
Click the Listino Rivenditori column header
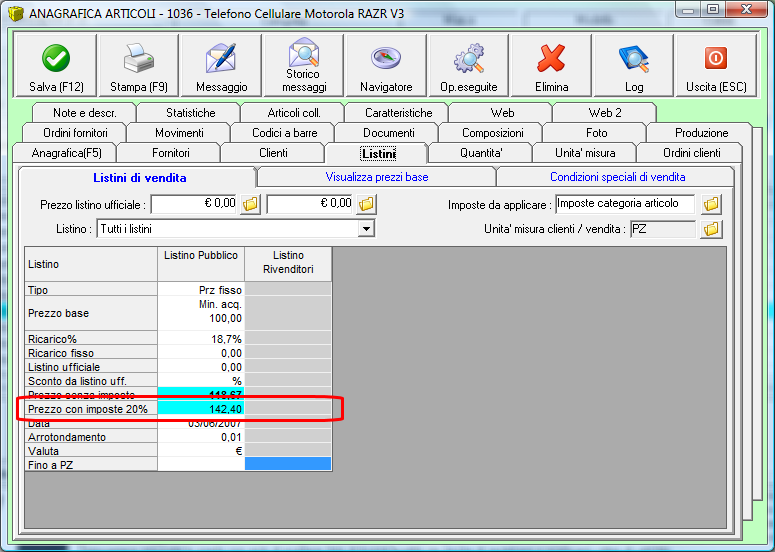pos(288,264)
